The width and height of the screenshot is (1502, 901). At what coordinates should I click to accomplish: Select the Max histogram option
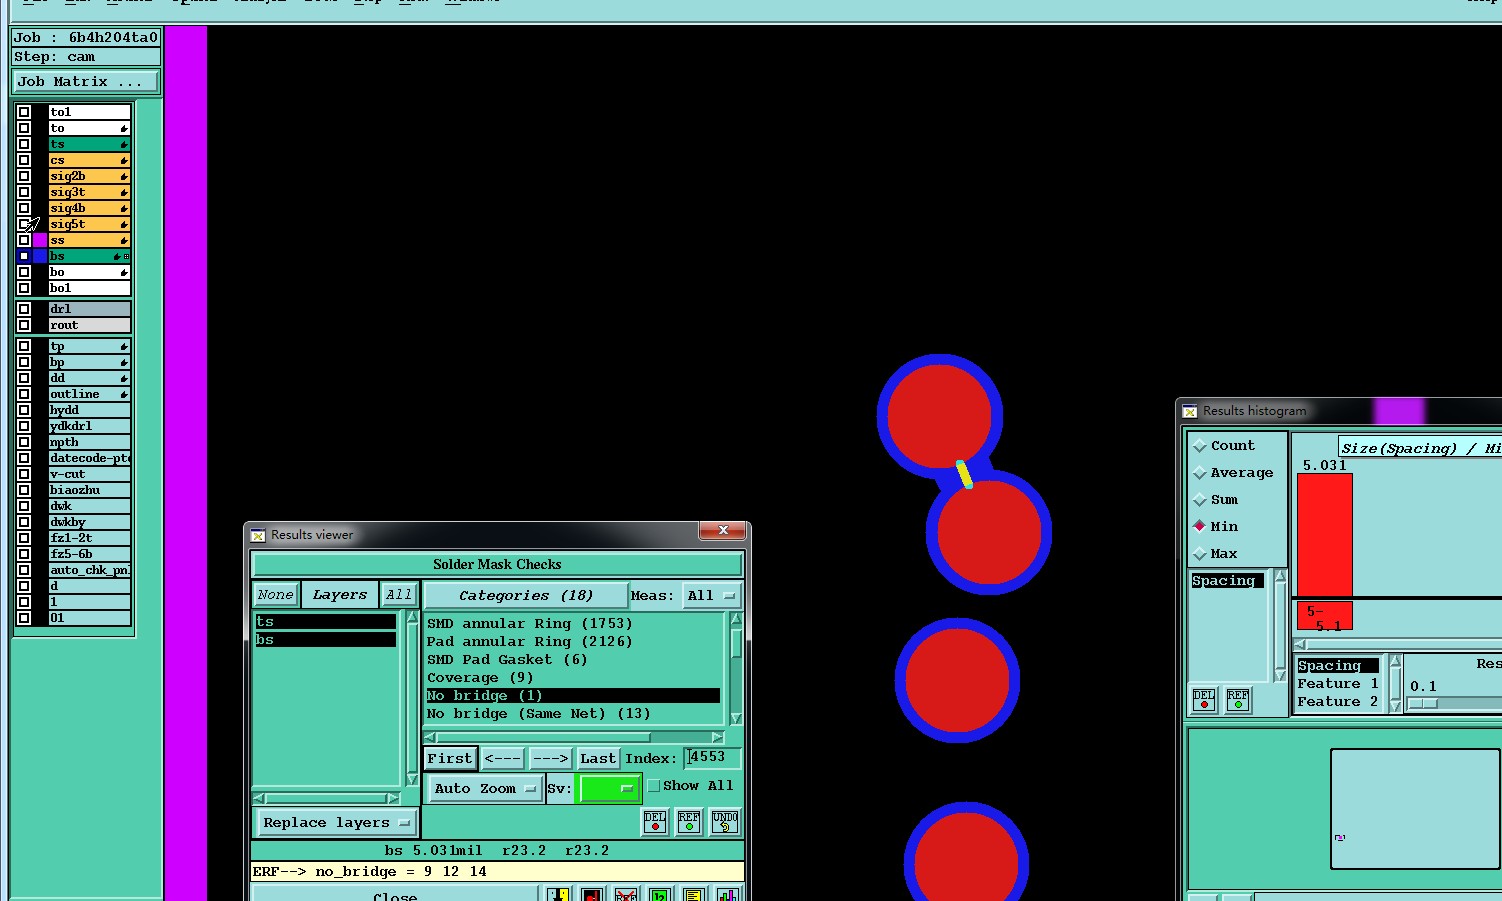coord(1200,554)
